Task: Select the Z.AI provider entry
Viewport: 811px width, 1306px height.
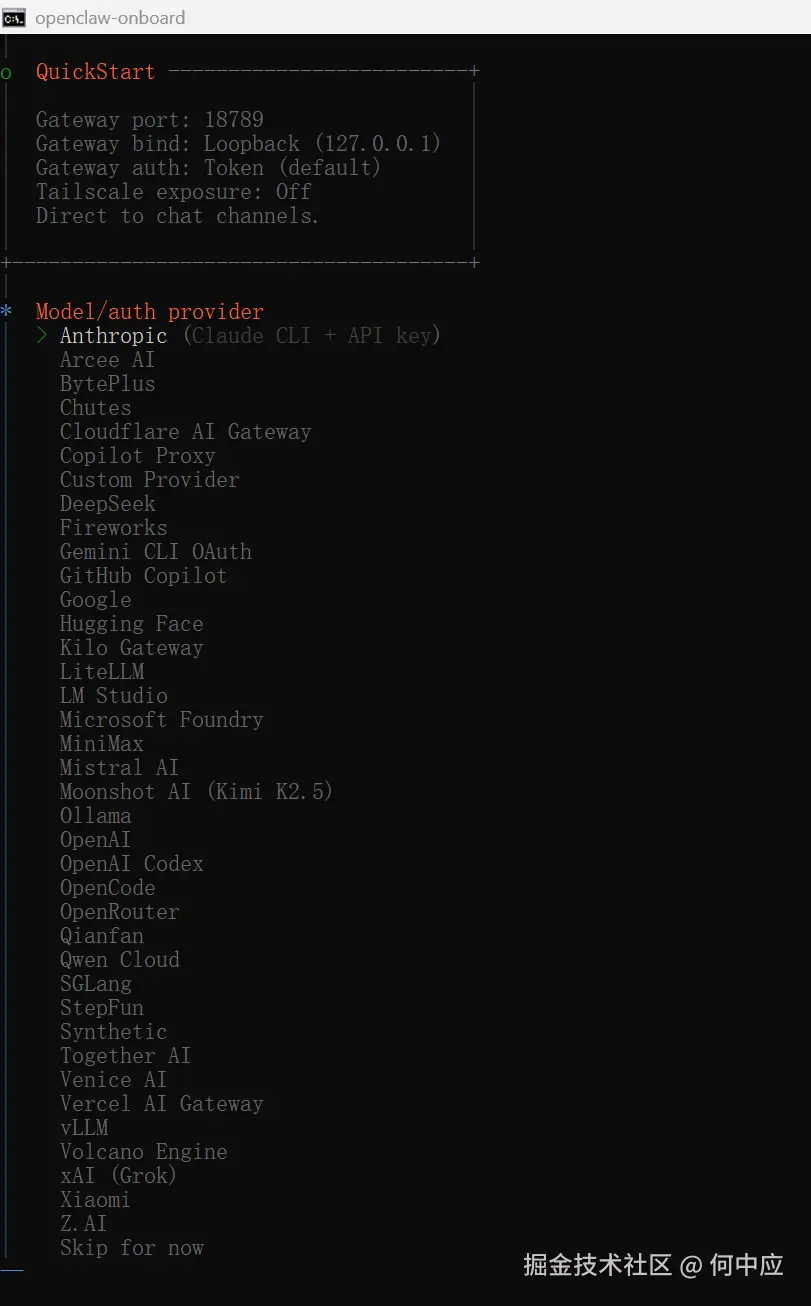Action: coord(83,1224)
